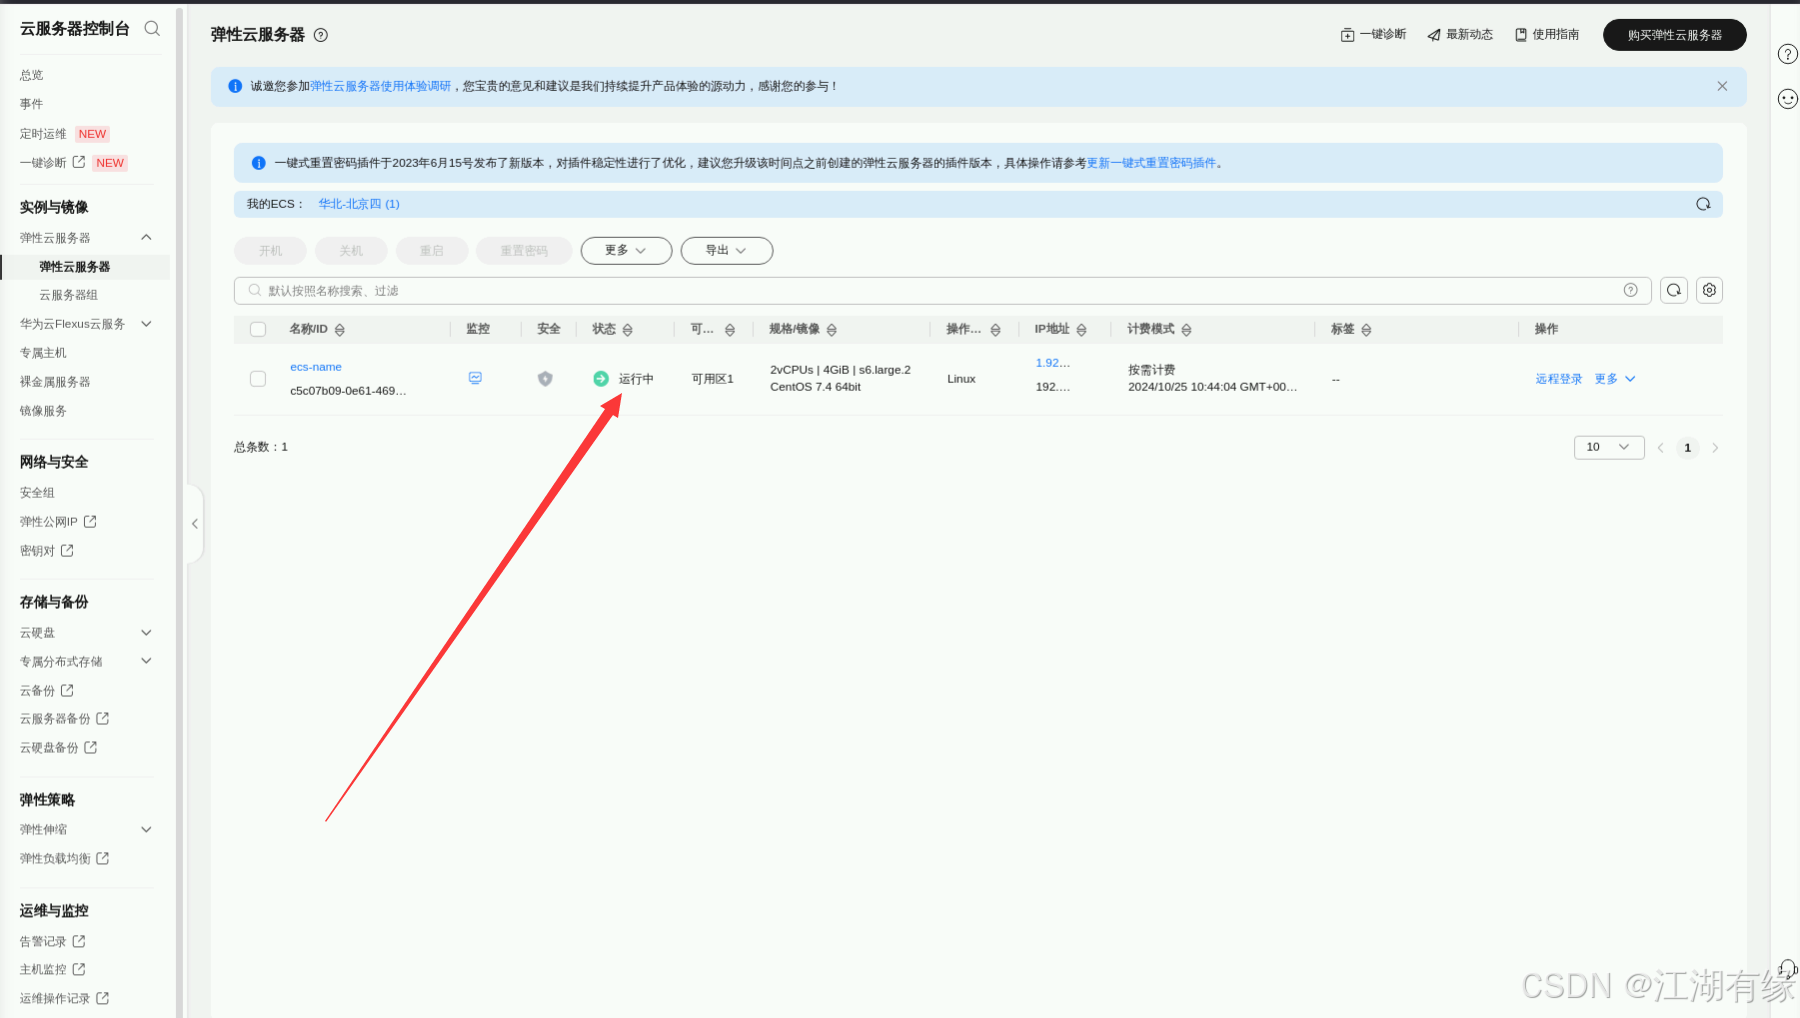Open the 10 per page size dropdown

1609,447
